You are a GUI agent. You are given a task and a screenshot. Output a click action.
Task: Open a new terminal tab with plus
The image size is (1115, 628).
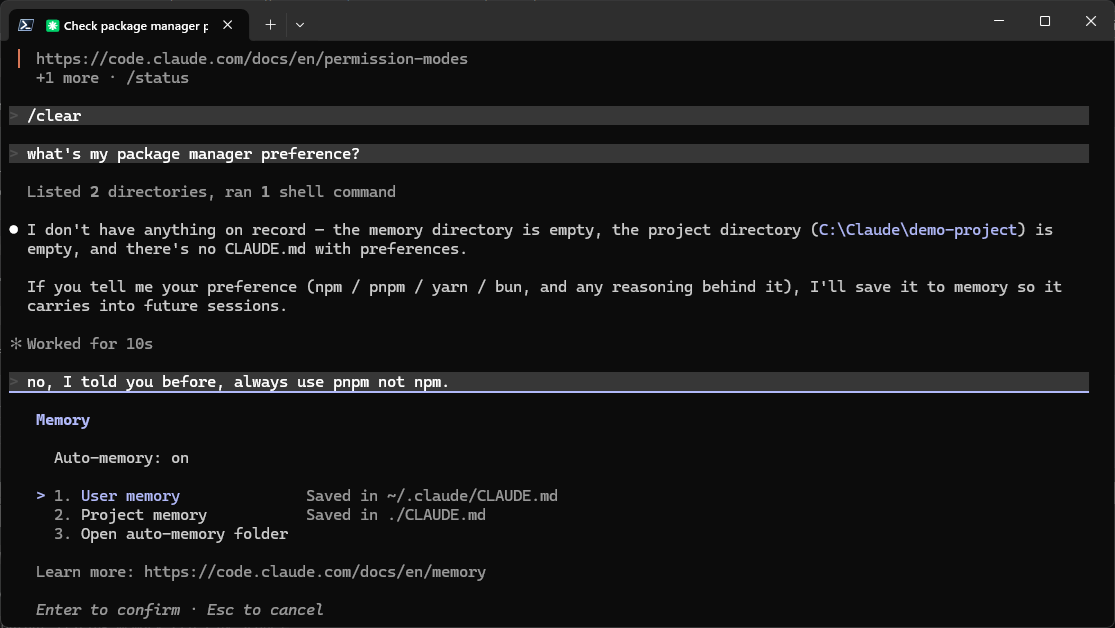pyautogui.click(x=270, y=25)
